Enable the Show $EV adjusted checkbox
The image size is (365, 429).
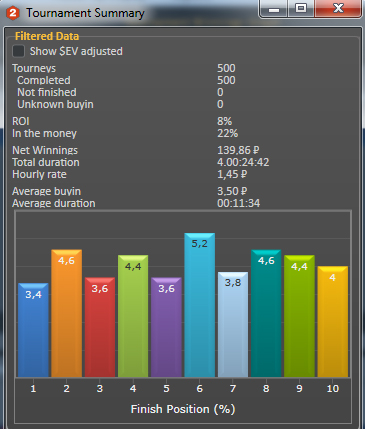(x=18, y=51)
